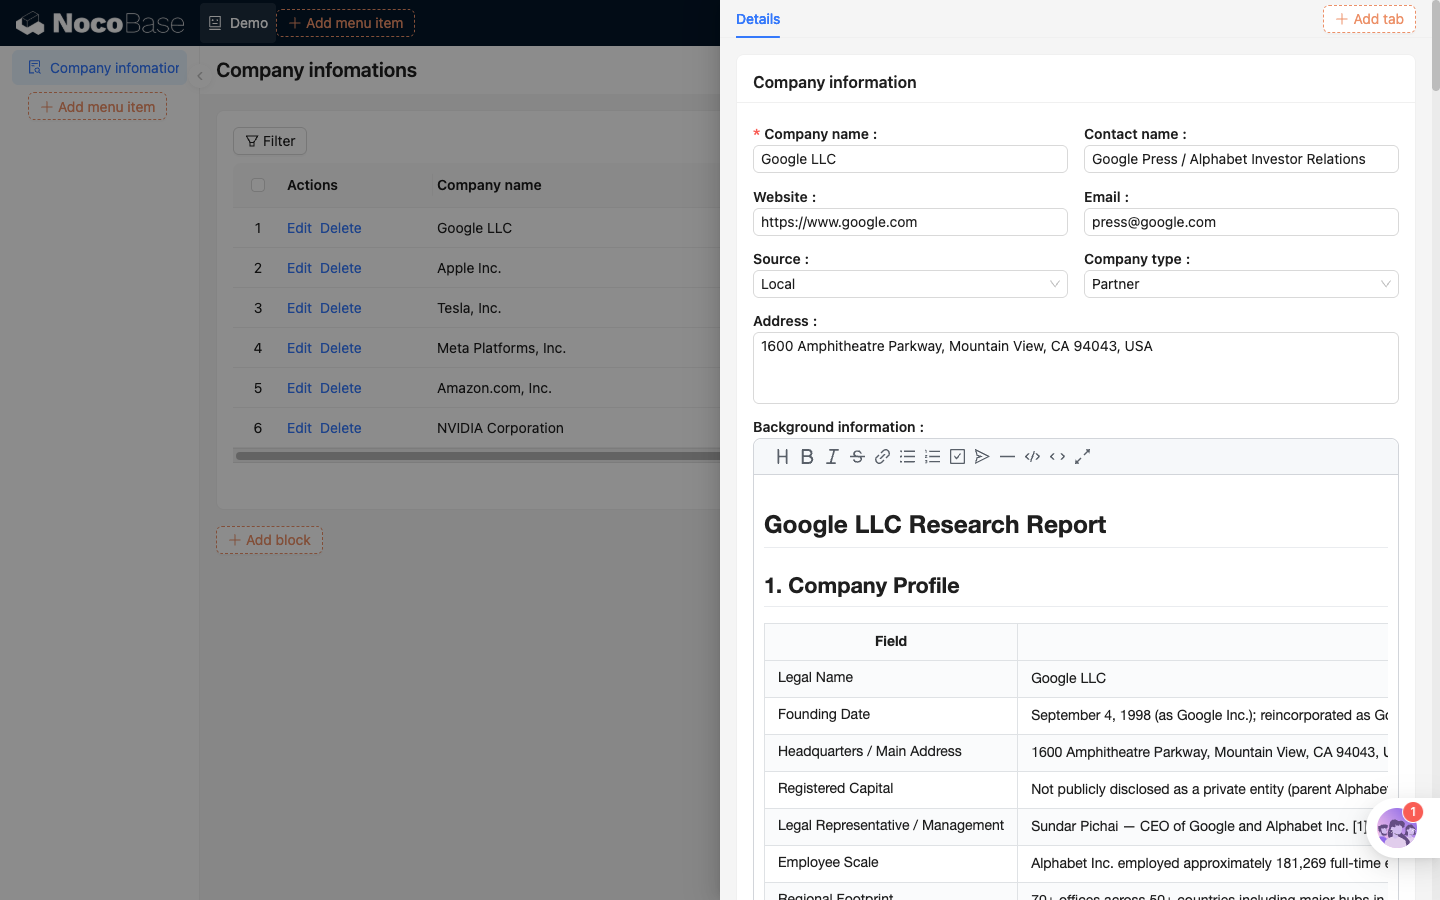Delete the Amazon.com, Inc. row

341,388
